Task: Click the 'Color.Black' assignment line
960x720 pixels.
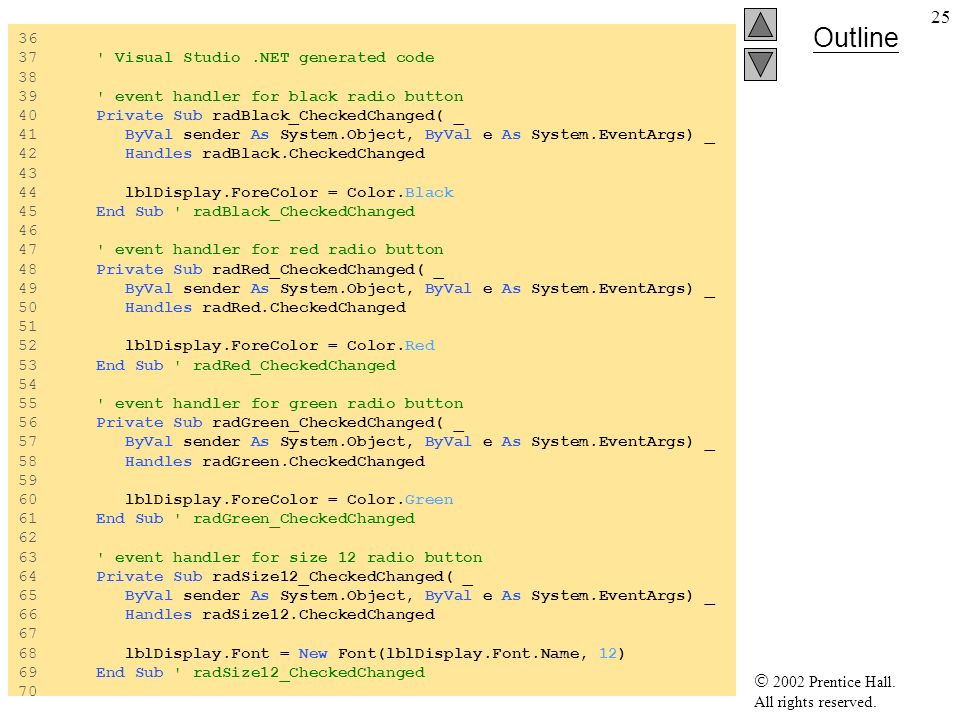Action: click(290, 192)
